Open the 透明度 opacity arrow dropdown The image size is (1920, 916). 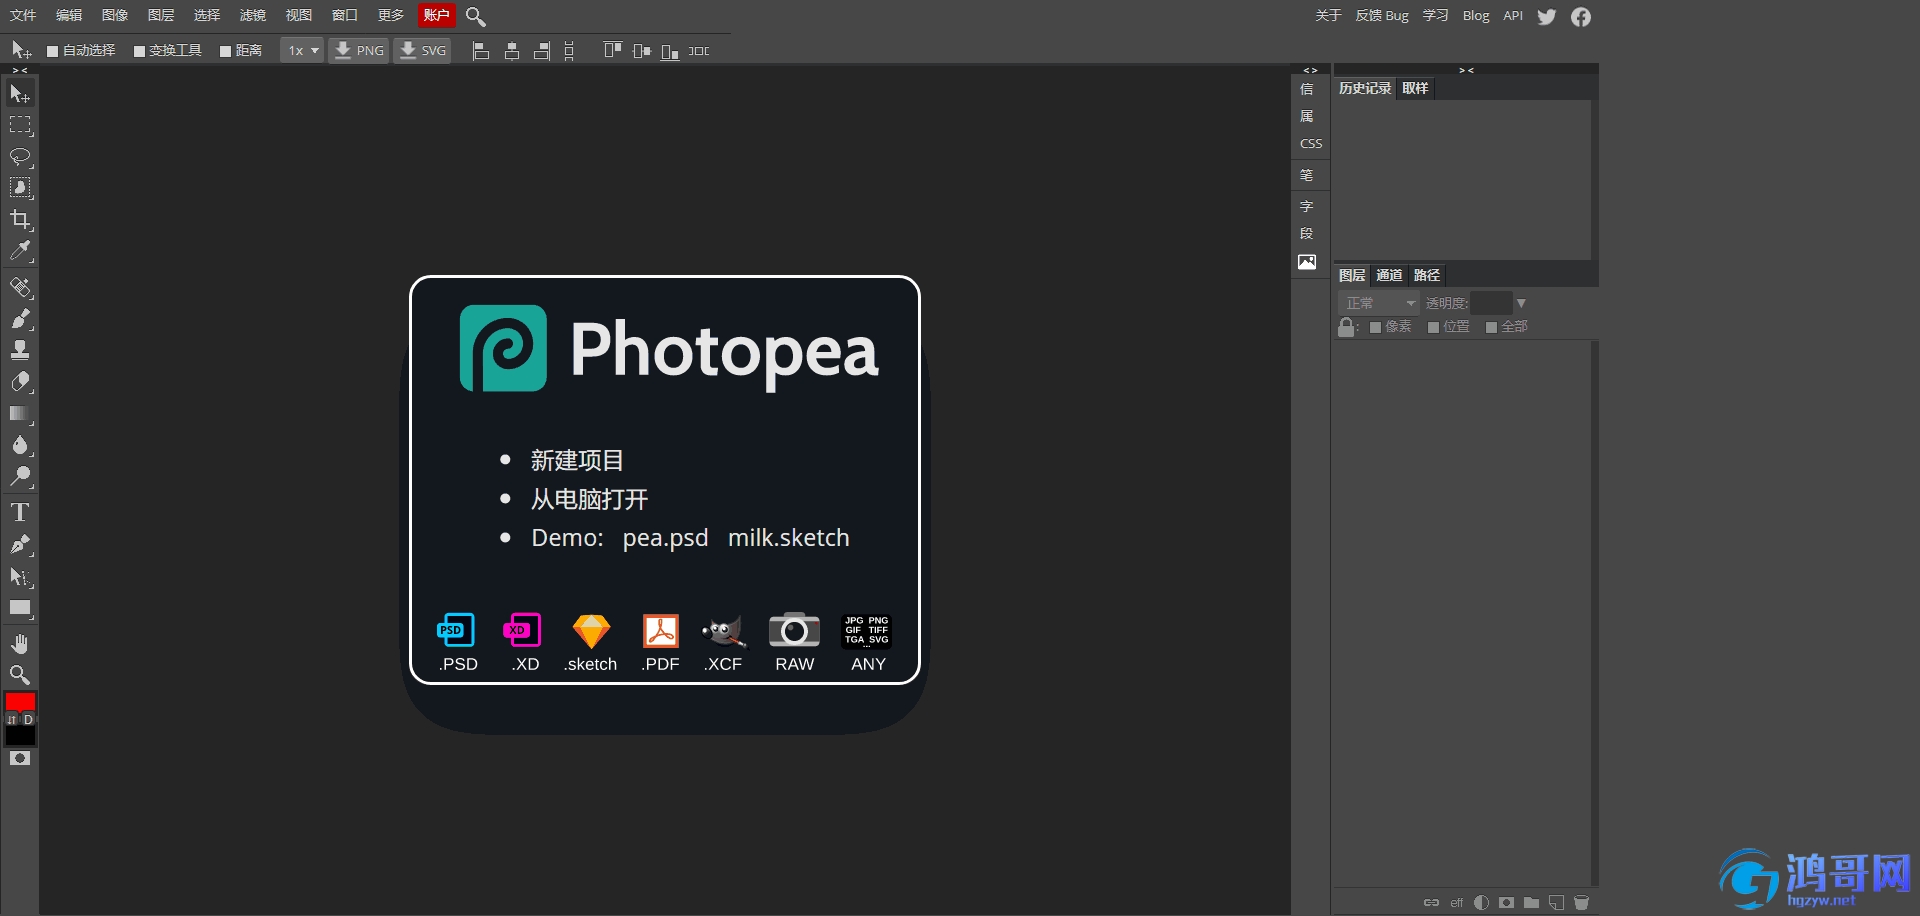[x=1521, y=303]
